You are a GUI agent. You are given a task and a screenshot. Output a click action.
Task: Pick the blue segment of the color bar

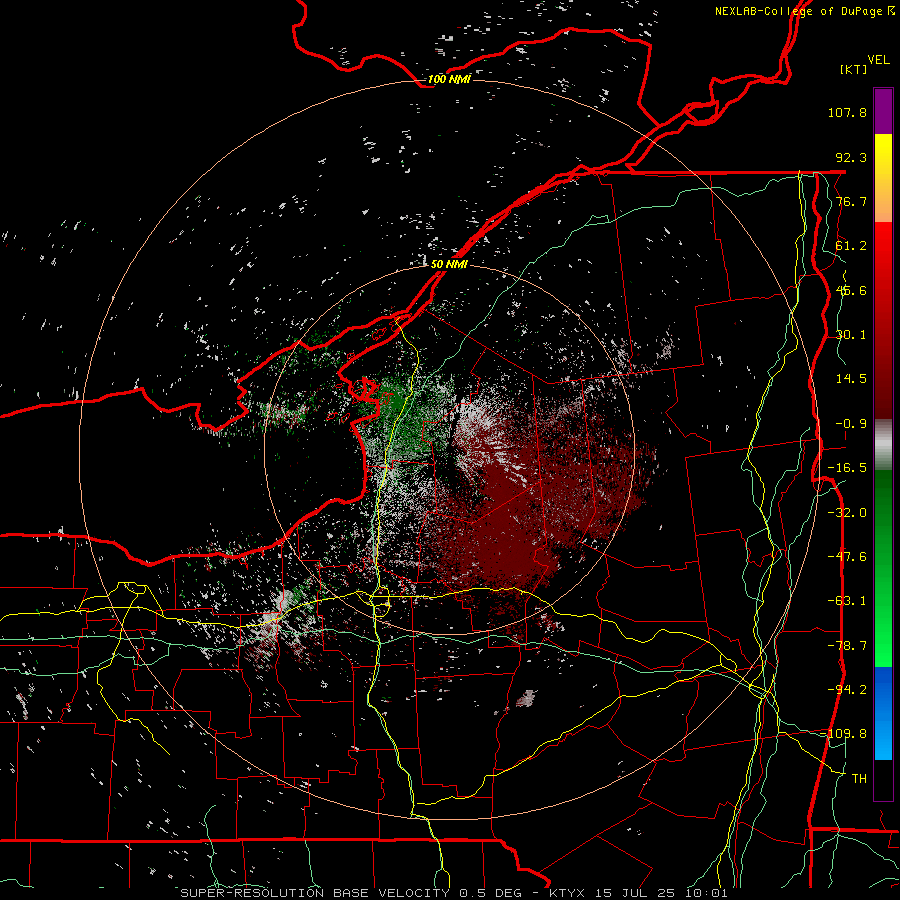(883, 713)
